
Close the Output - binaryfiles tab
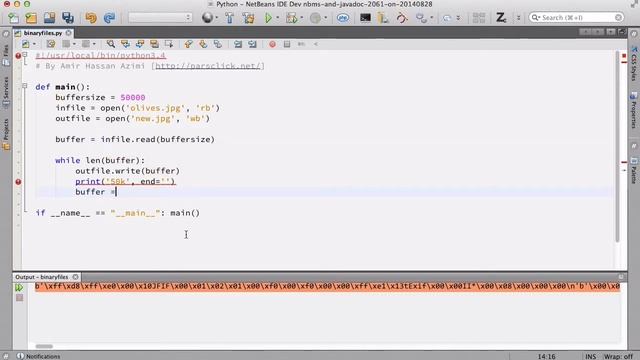[x=76, y=277]
